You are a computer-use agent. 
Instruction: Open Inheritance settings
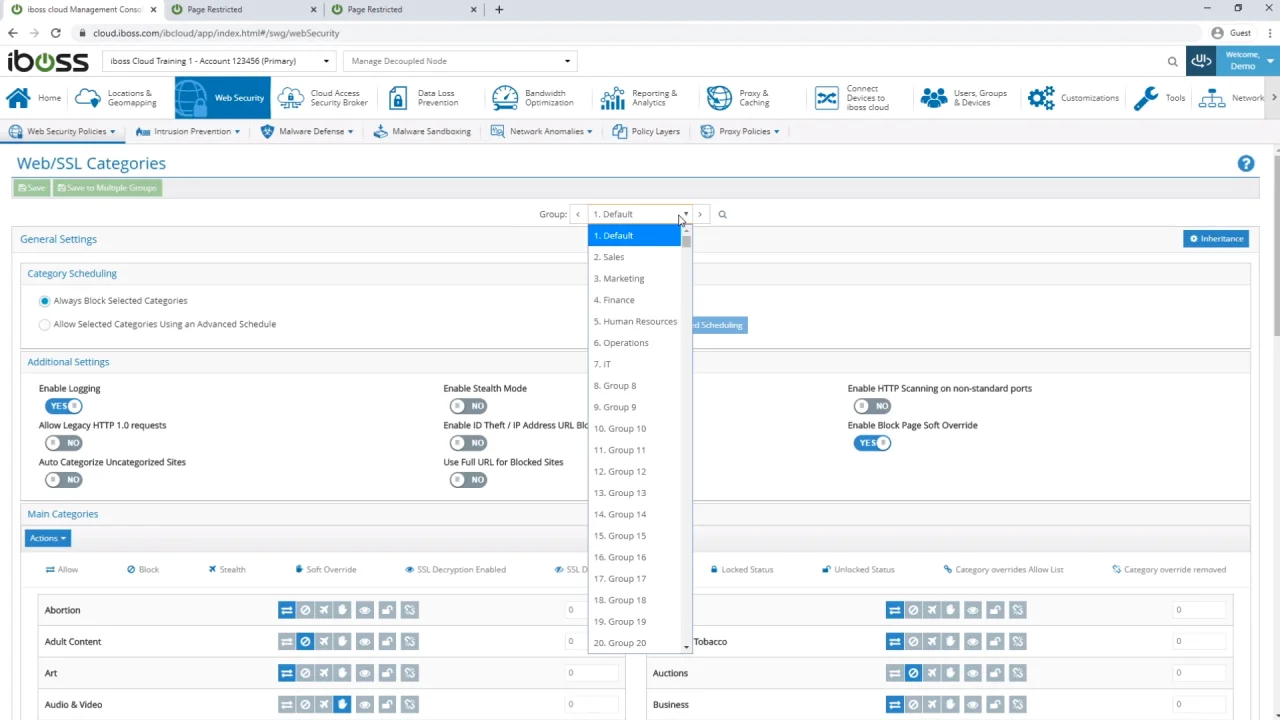(x=1216, y=239)
